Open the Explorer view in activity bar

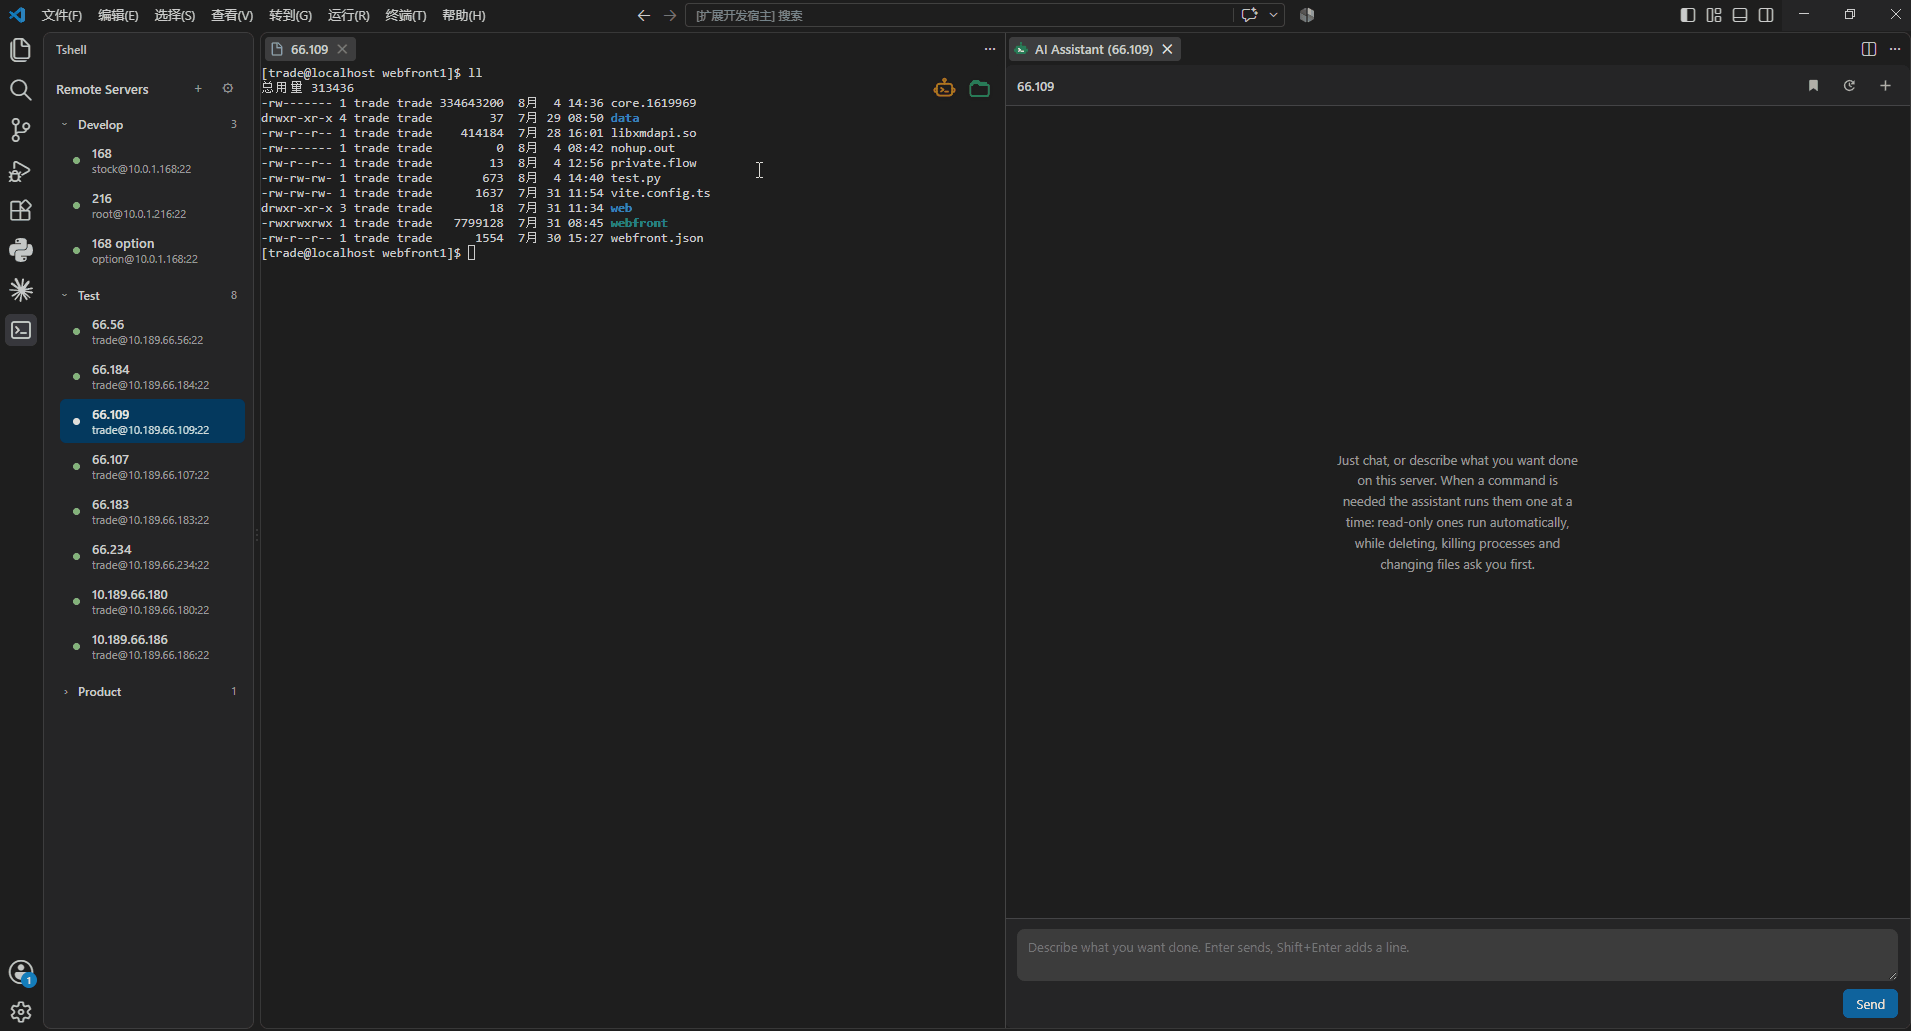20,50
